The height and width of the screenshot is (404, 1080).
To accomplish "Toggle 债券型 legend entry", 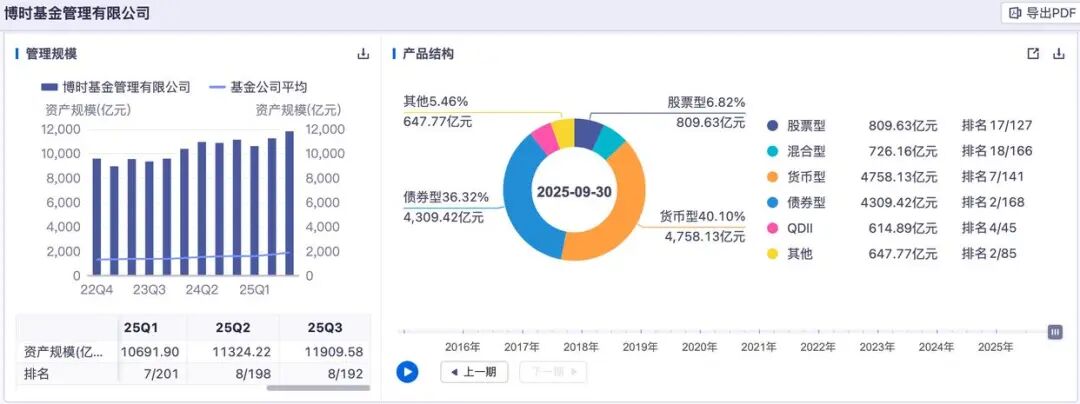I will [796, 202].
